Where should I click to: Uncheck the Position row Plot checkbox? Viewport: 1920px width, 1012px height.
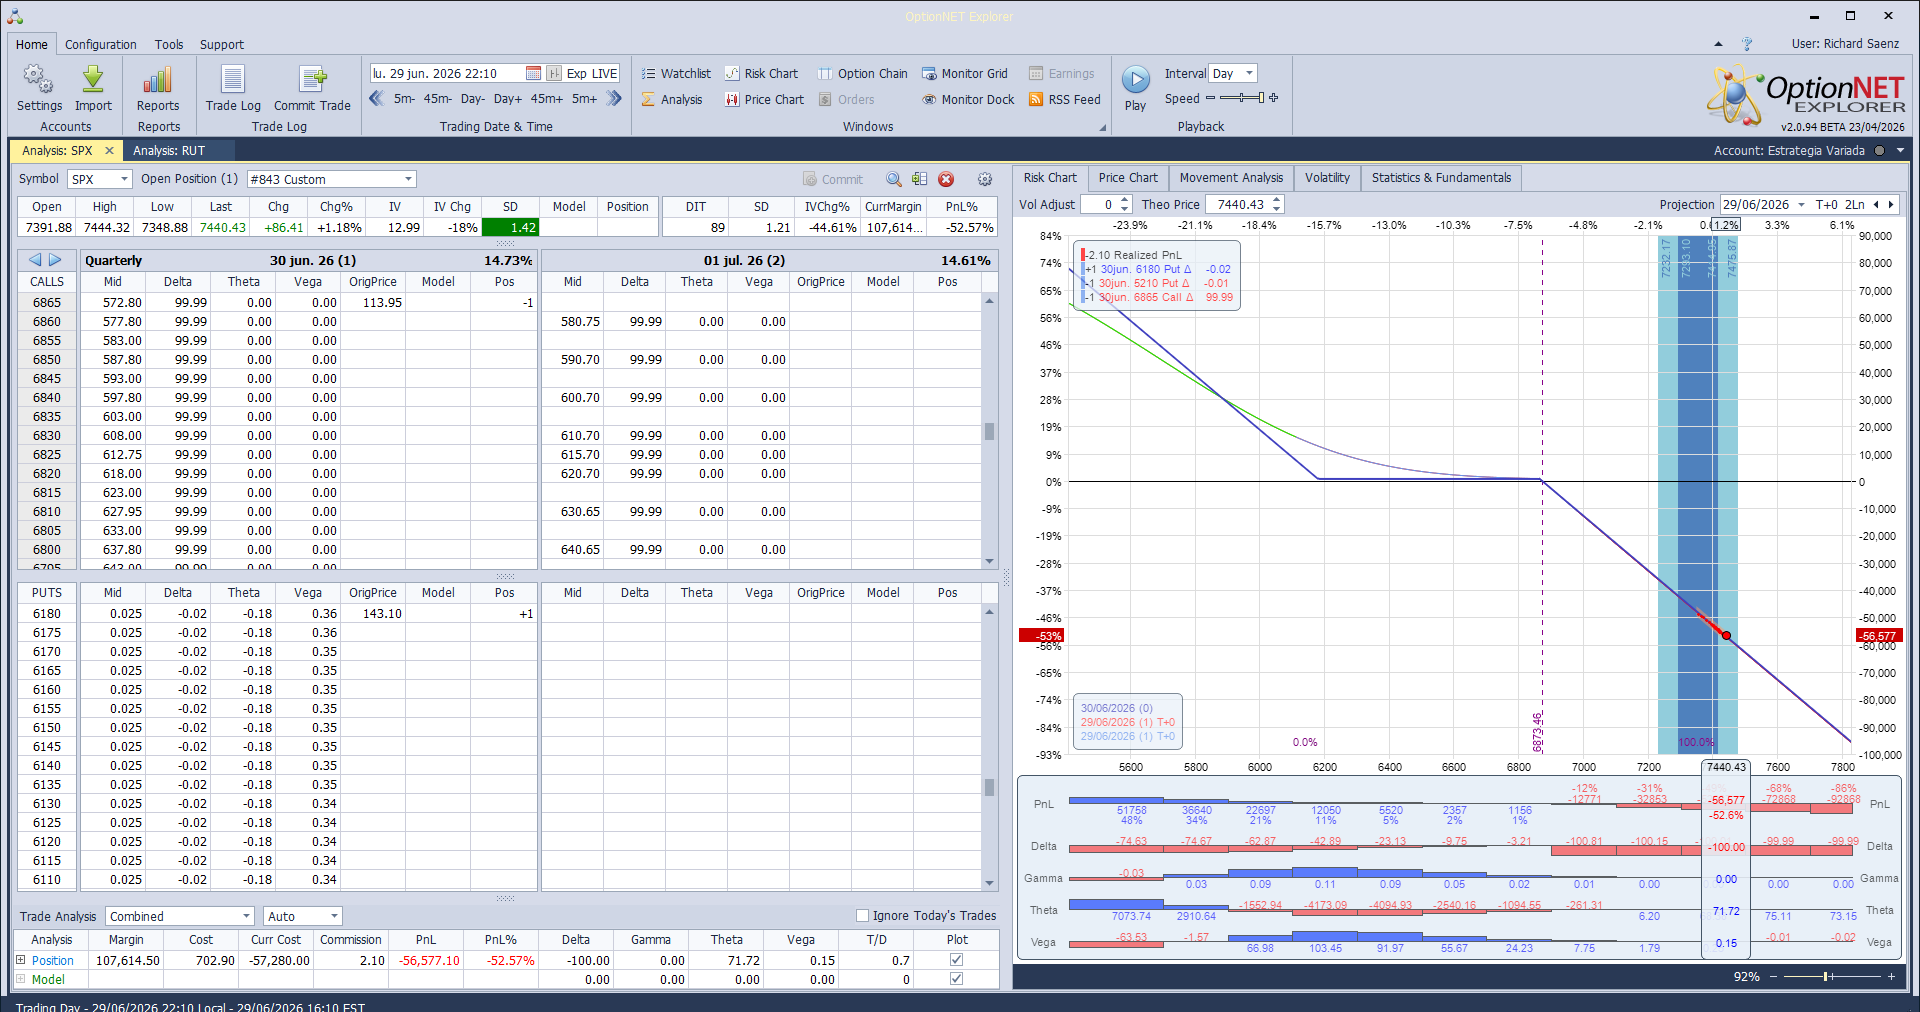pyautogui.click(x=956, y=960)
